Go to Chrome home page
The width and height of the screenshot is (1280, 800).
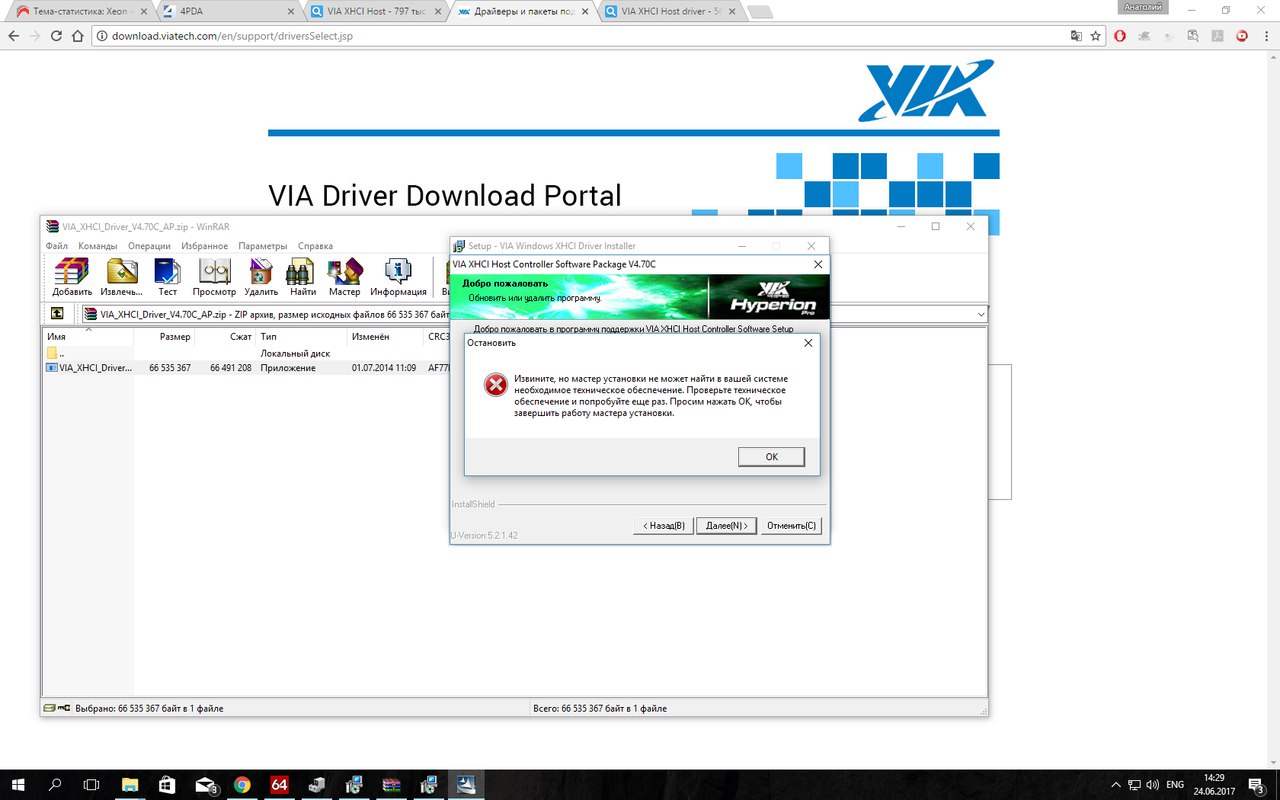pyautogui.click(x=77, y=36)
